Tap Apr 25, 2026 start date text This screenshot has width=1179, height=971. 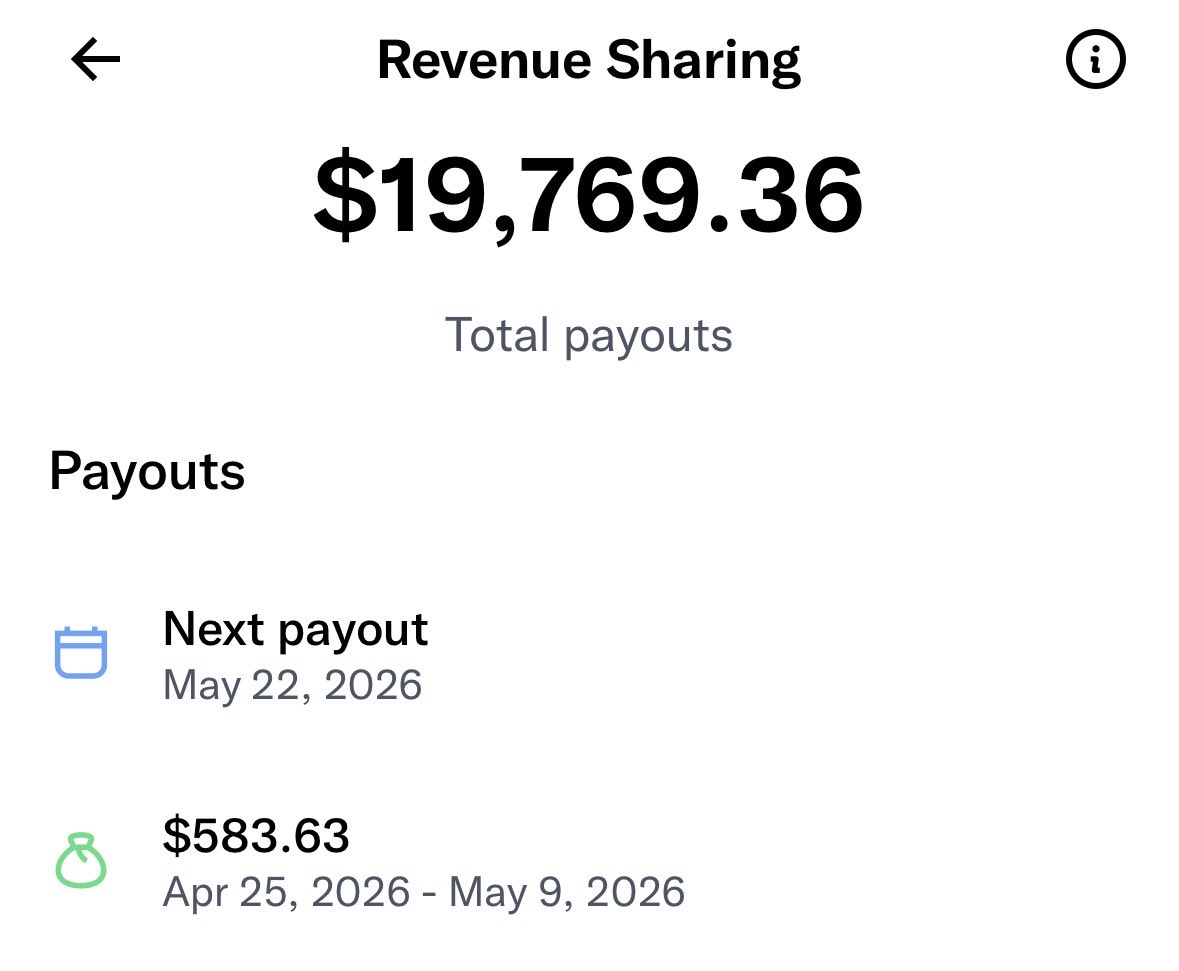pos(286,892)
